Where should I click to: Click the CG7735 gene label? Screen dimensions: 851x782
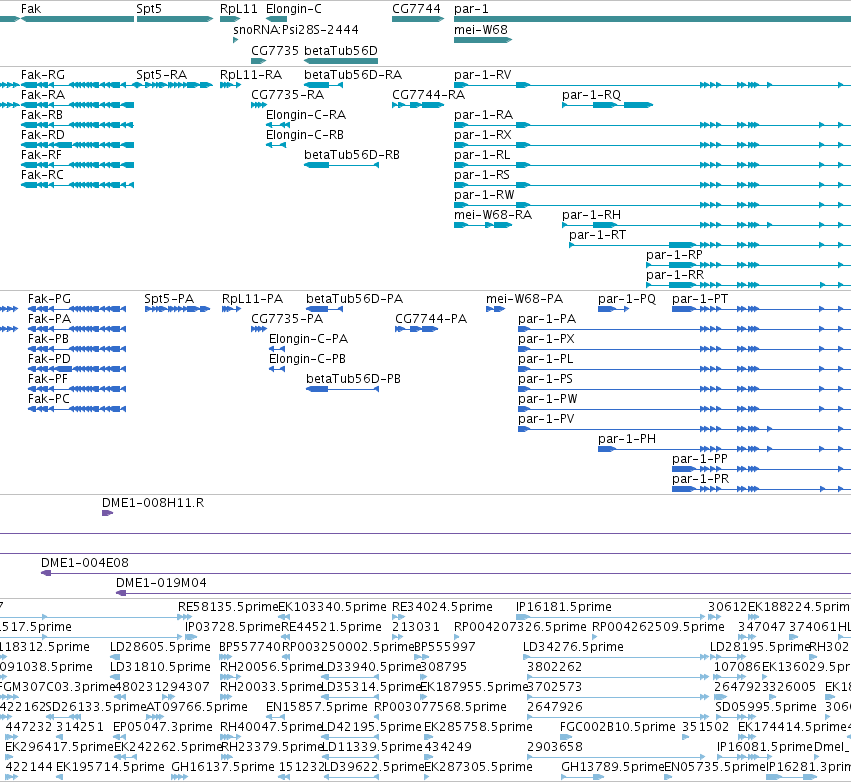pyautogui.click(x=275, y=50)
